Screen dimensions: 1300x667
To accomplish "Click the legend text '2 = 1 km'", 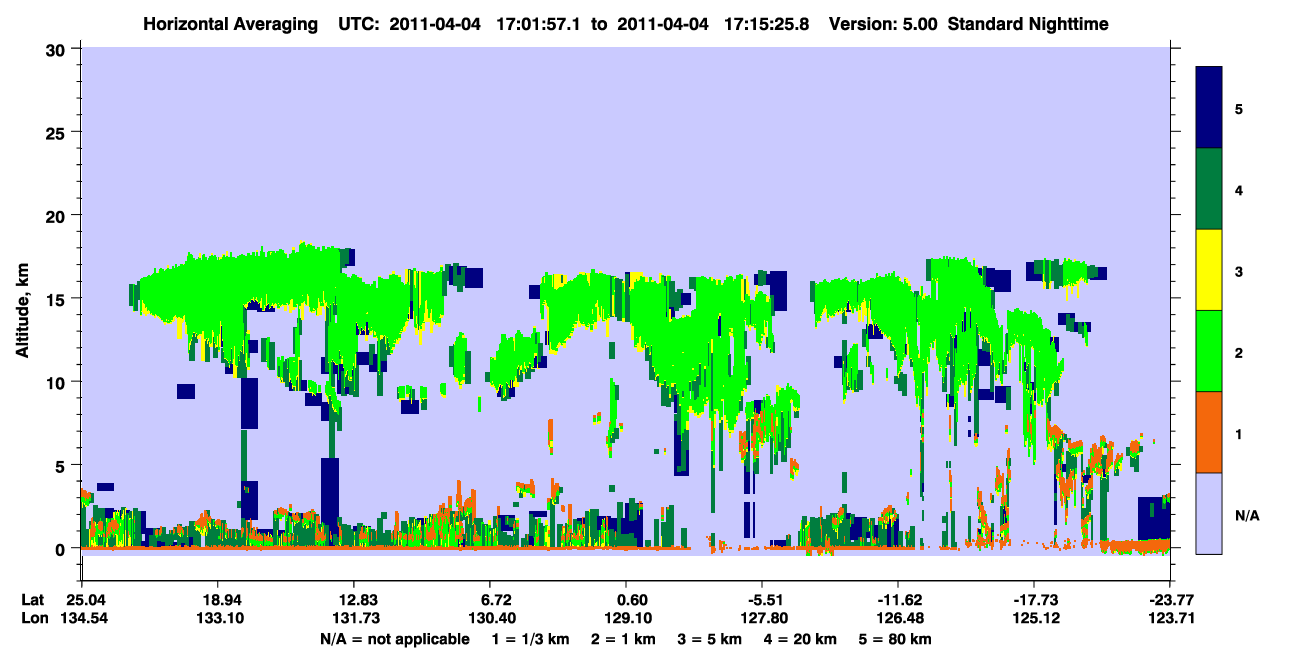I will tap(626, 639).
